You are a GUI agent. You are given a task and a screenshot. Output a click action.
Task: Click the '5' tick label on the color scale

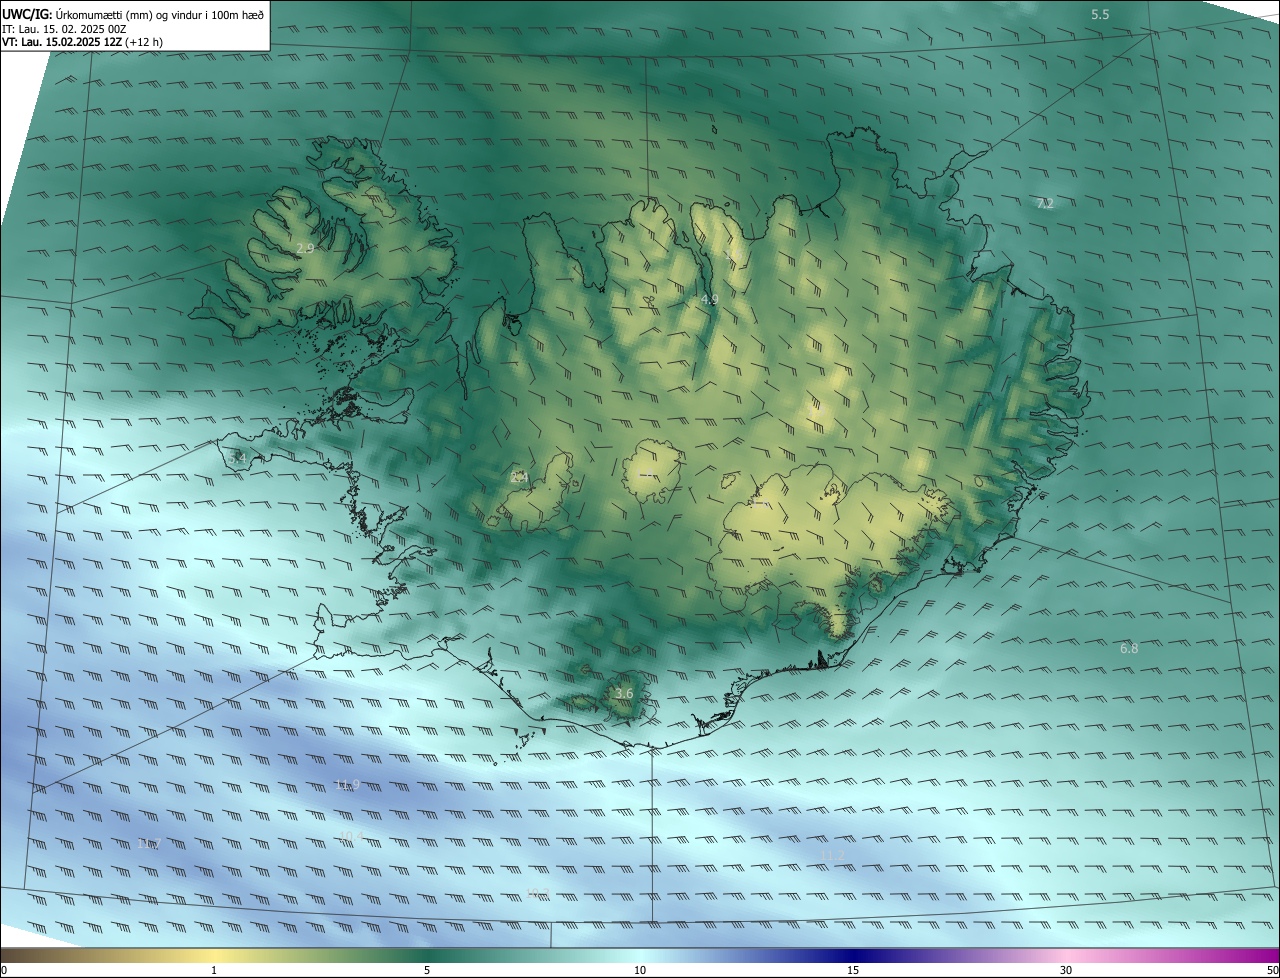click(427, 970)
